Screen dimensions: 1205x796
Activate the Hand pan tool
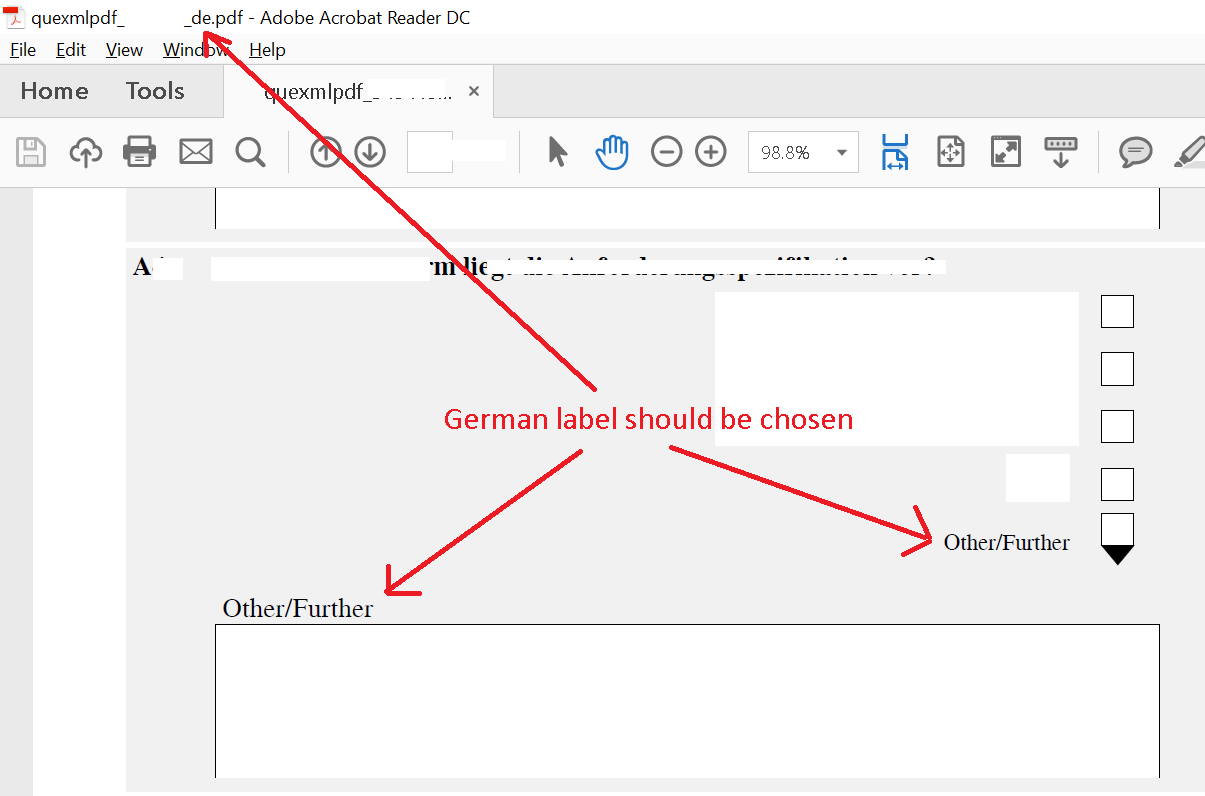[612, 152]
